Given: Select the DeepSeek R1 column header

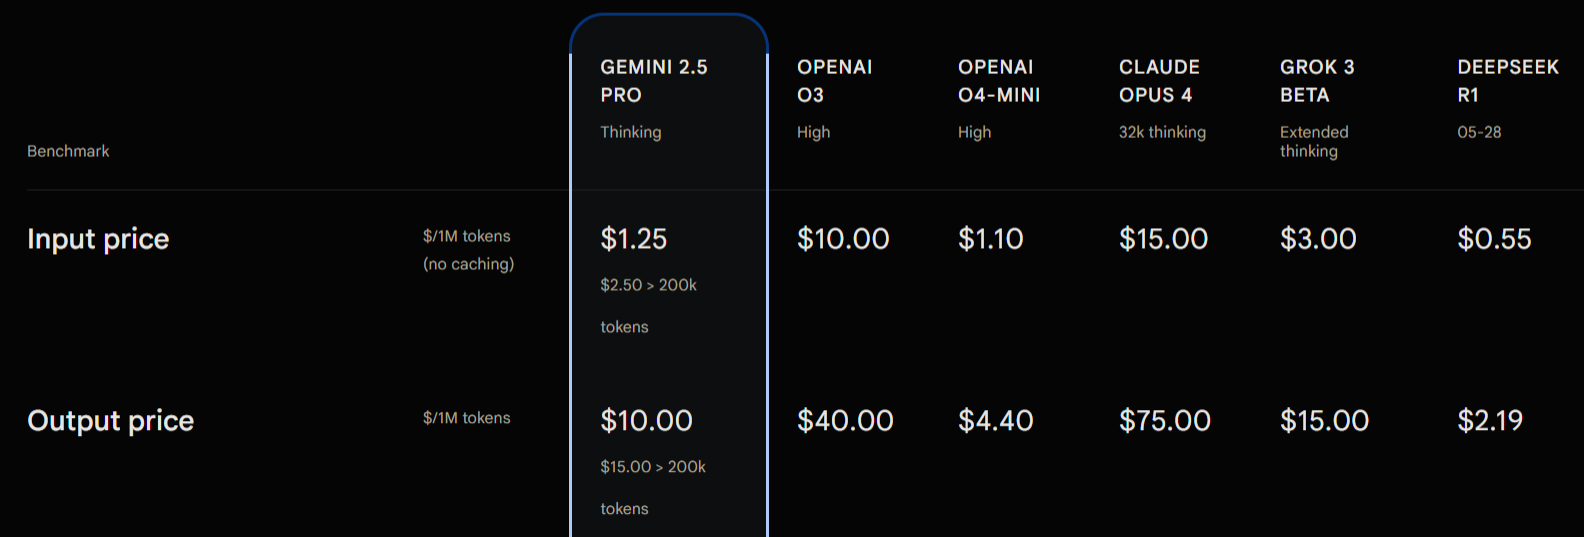Looking at the screenshot, I should [1508, 81].
